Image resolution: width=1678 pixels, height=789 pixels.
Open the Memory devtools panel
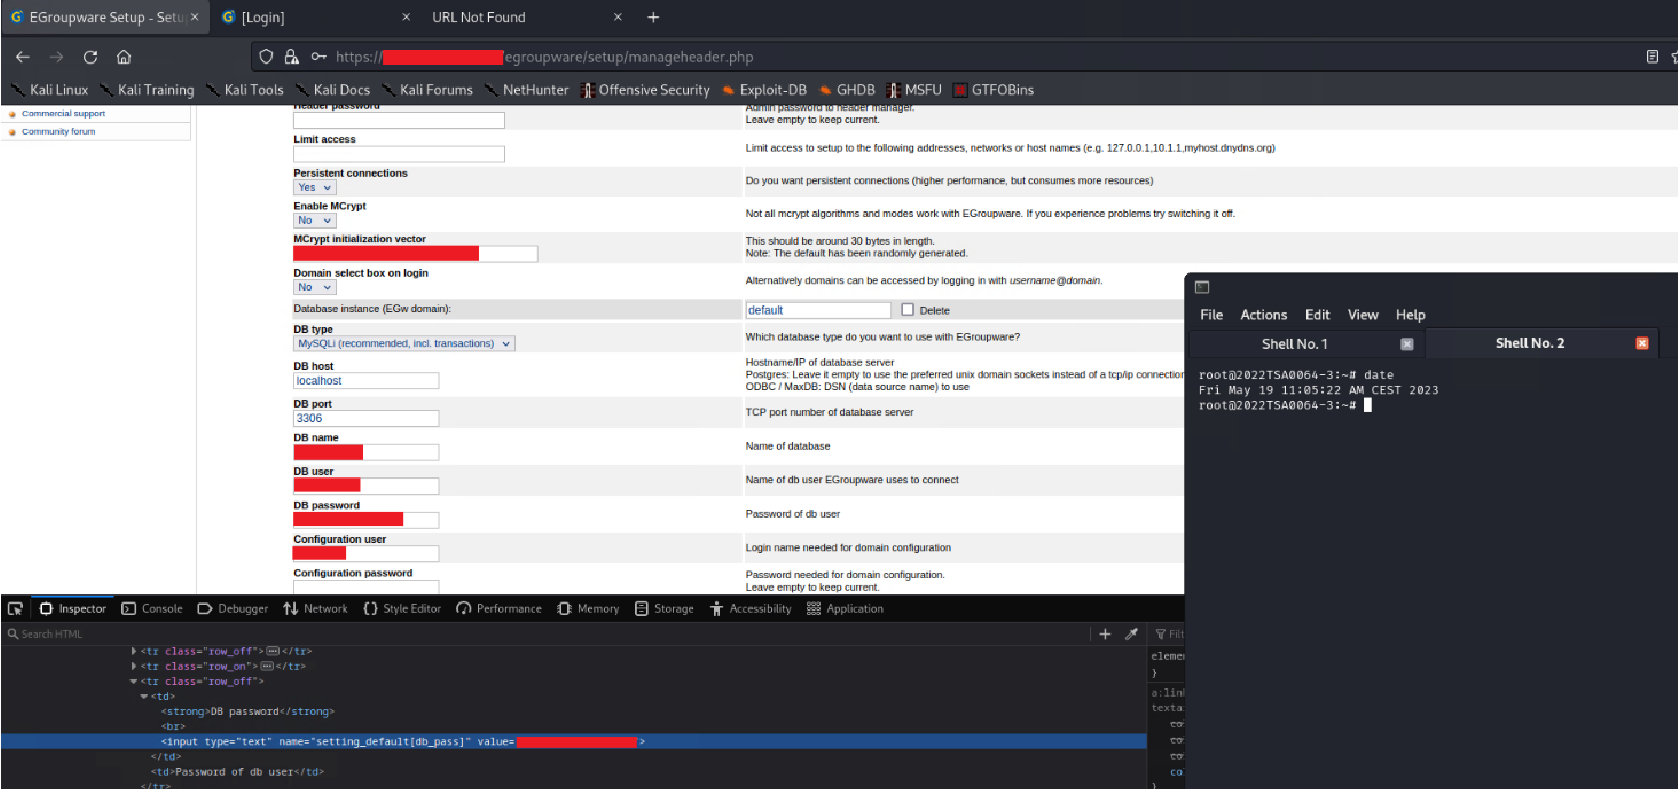tap(588, 608)
